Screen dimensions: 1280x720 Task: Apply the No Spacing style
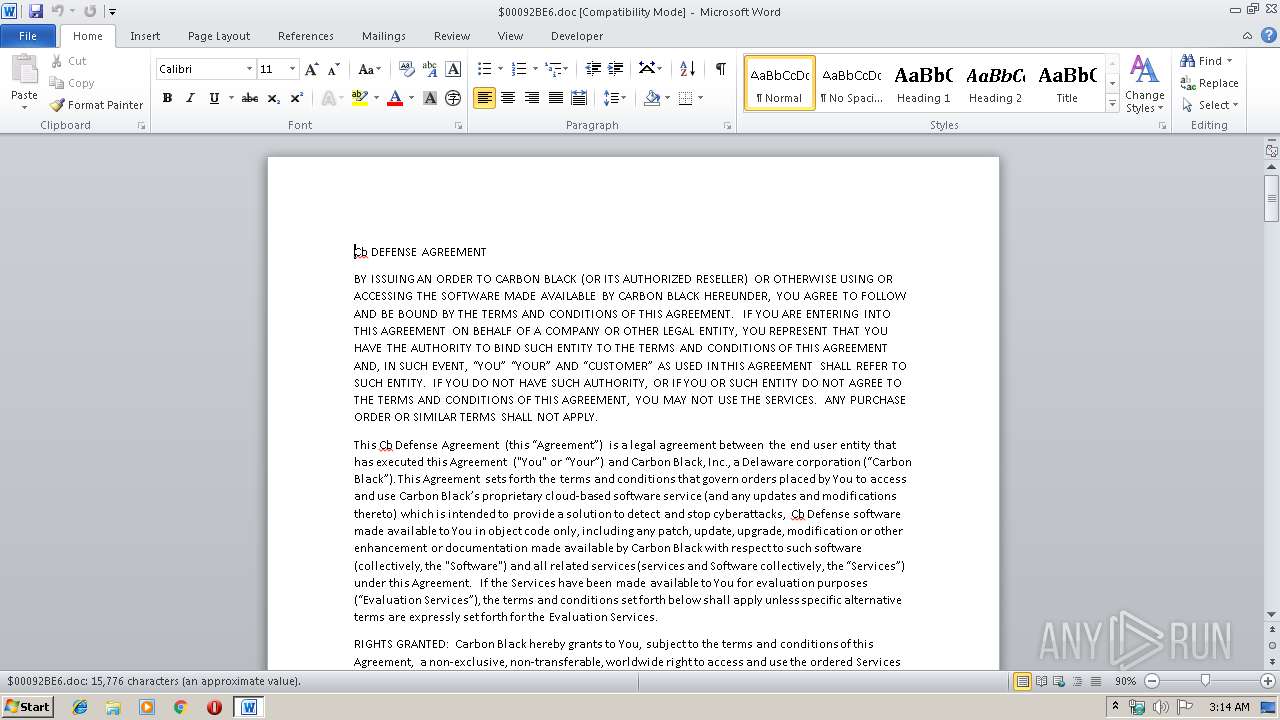[x=852, y=83]
